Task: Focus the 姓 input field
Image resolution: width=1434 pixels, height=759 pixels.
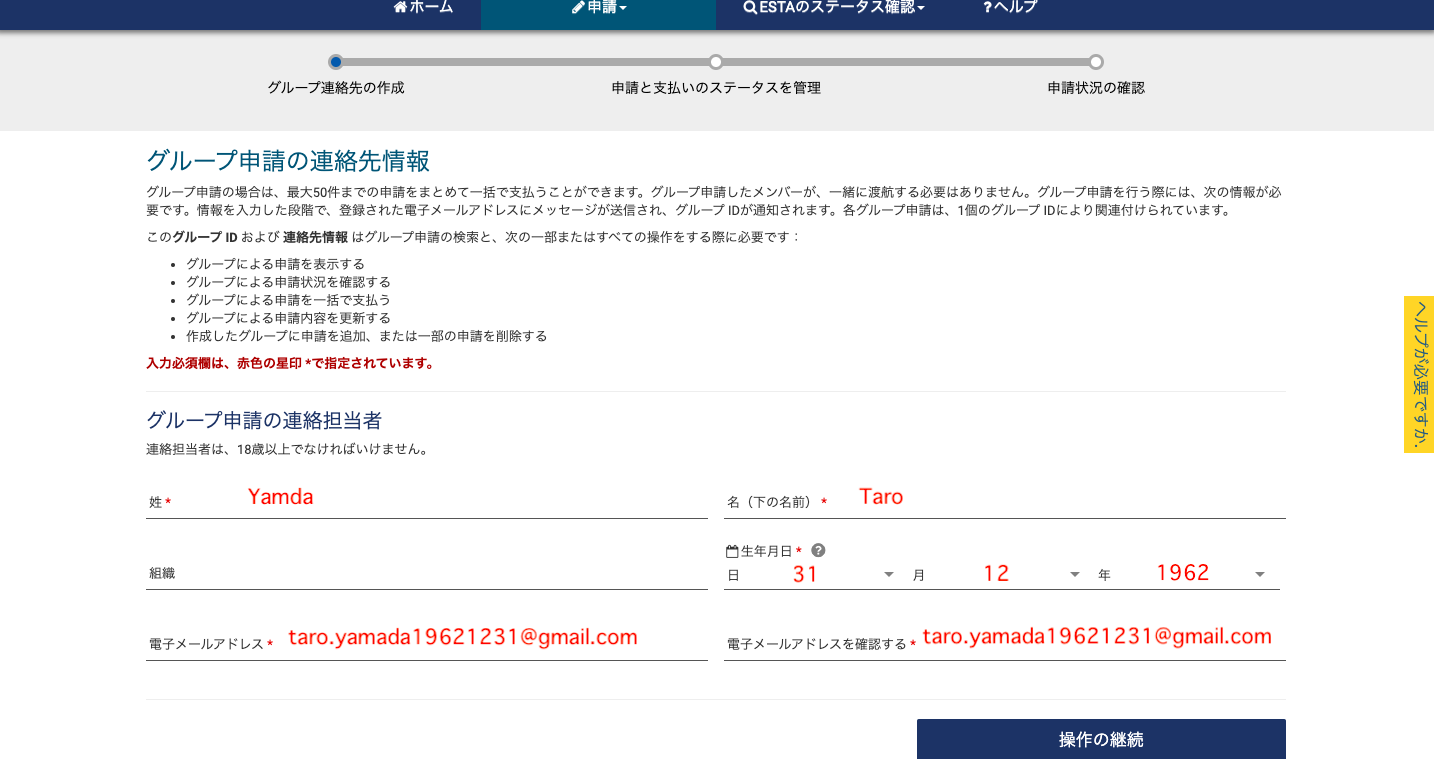Action: click(427, 500)
